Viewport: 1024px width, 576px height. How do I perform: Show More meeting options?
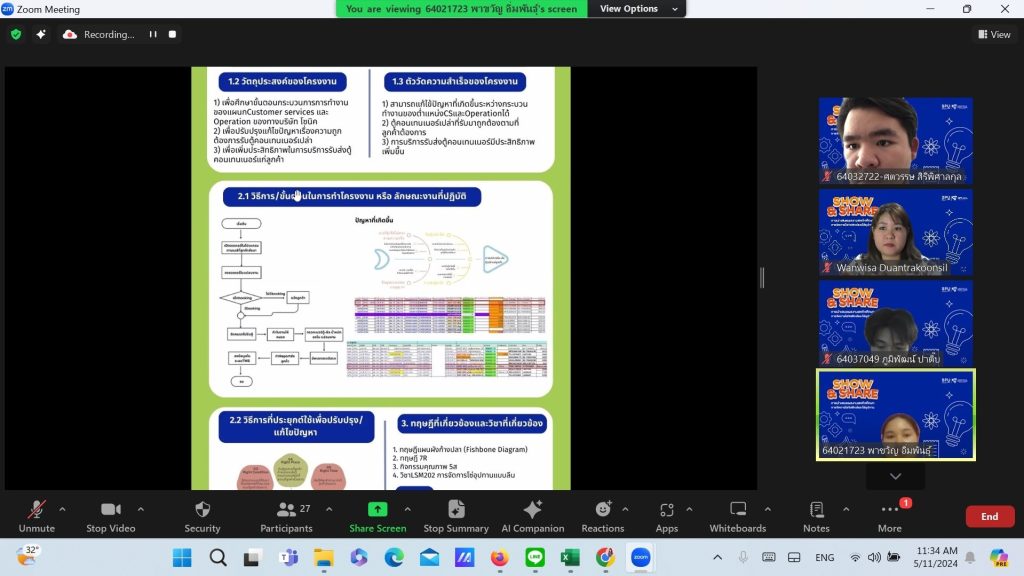tap(889, 517)
